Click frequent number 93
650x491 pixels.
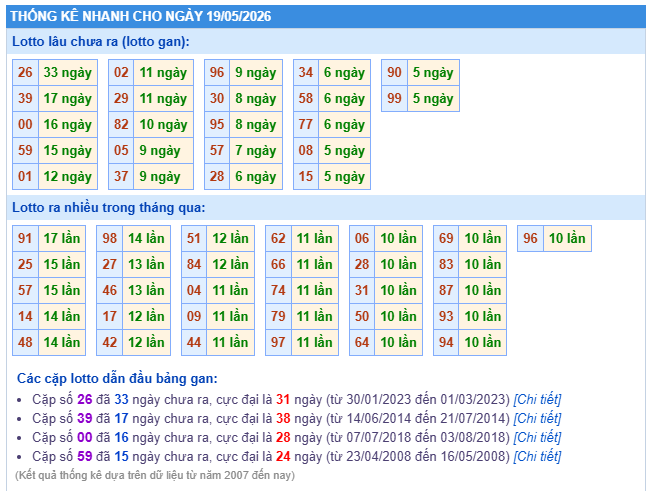point(446,316)
